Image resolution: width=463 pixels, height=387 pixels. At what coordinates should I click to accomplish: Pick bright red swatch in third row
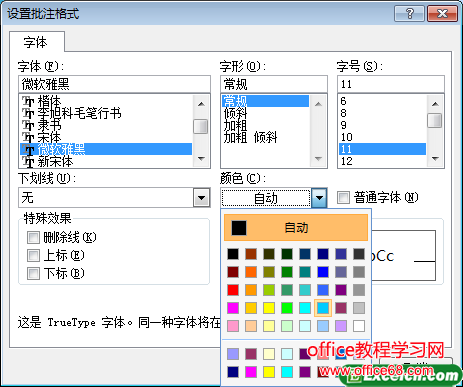[x=233, y=290]
